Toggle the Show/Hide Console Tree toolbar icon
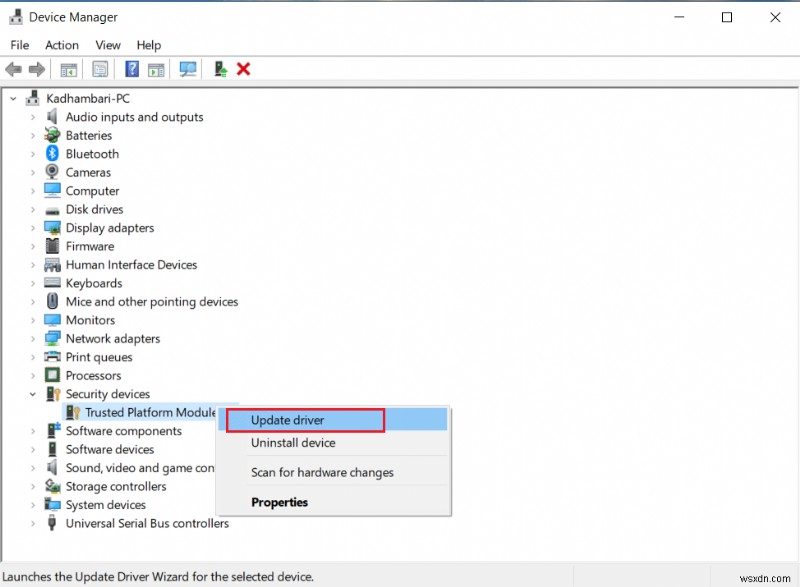This screenshot has height=587, width=800. (x=68, y=69)
